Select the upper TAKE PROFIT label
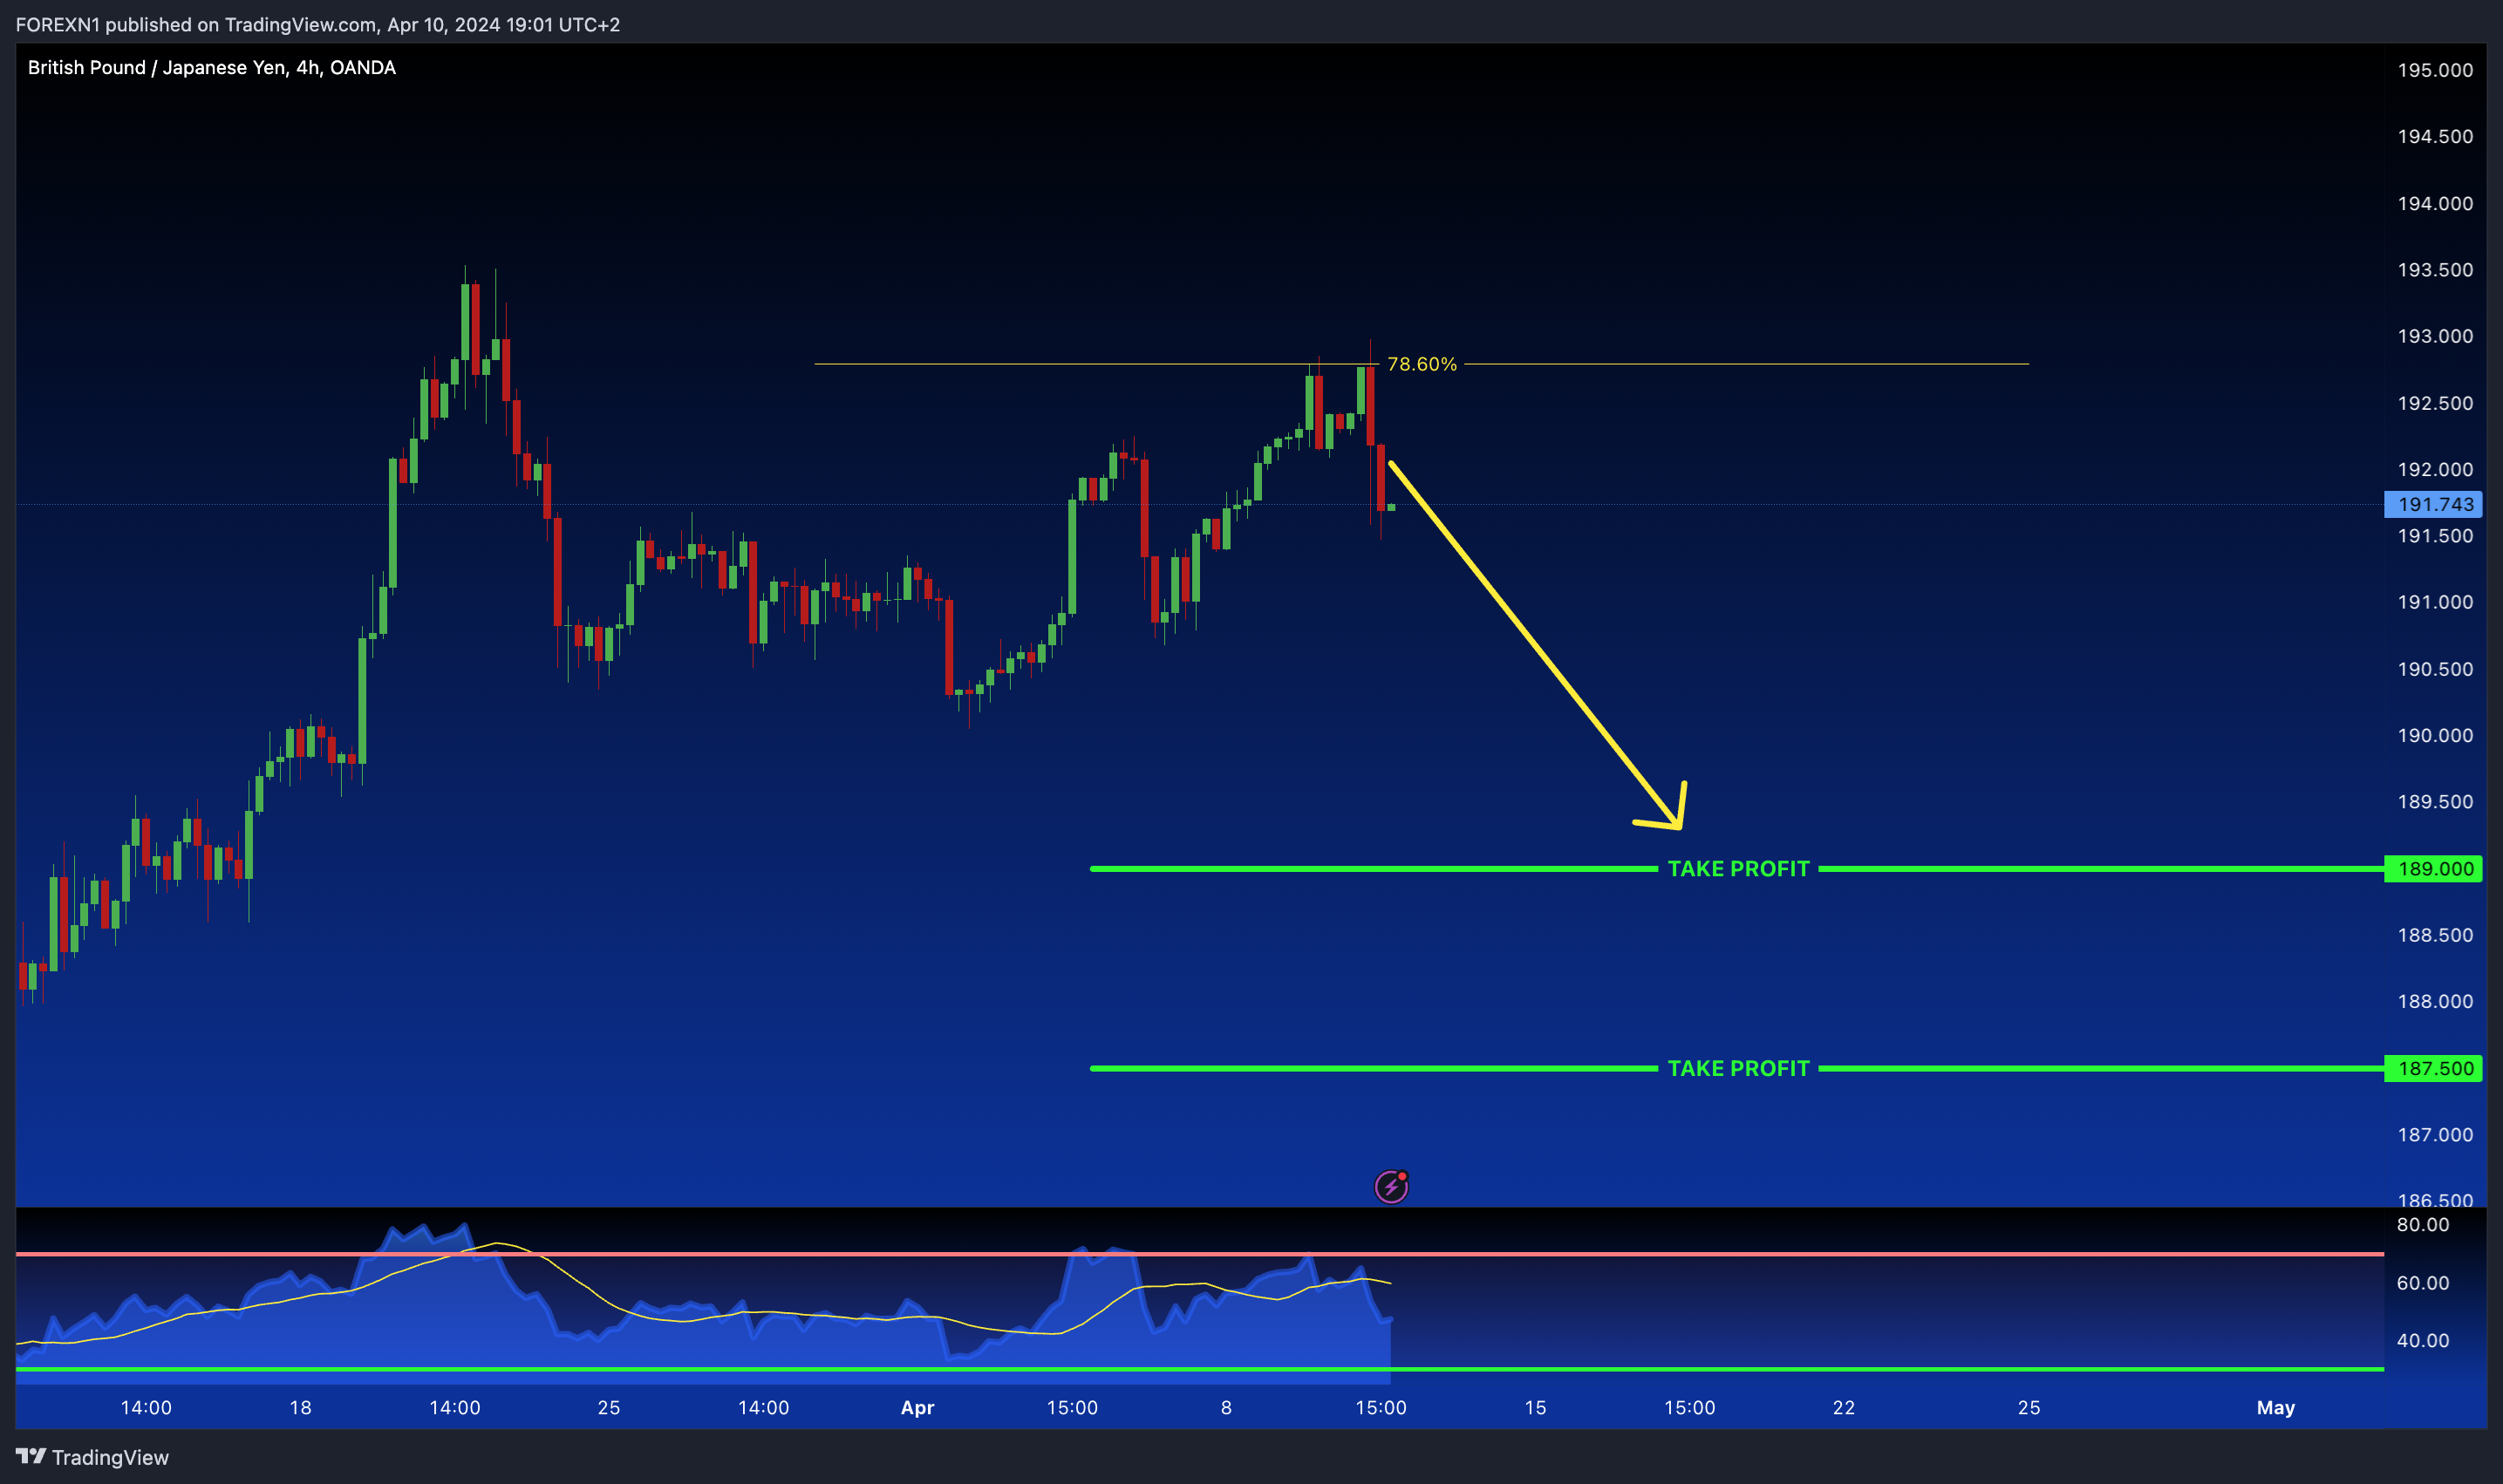 point(1738,868)
